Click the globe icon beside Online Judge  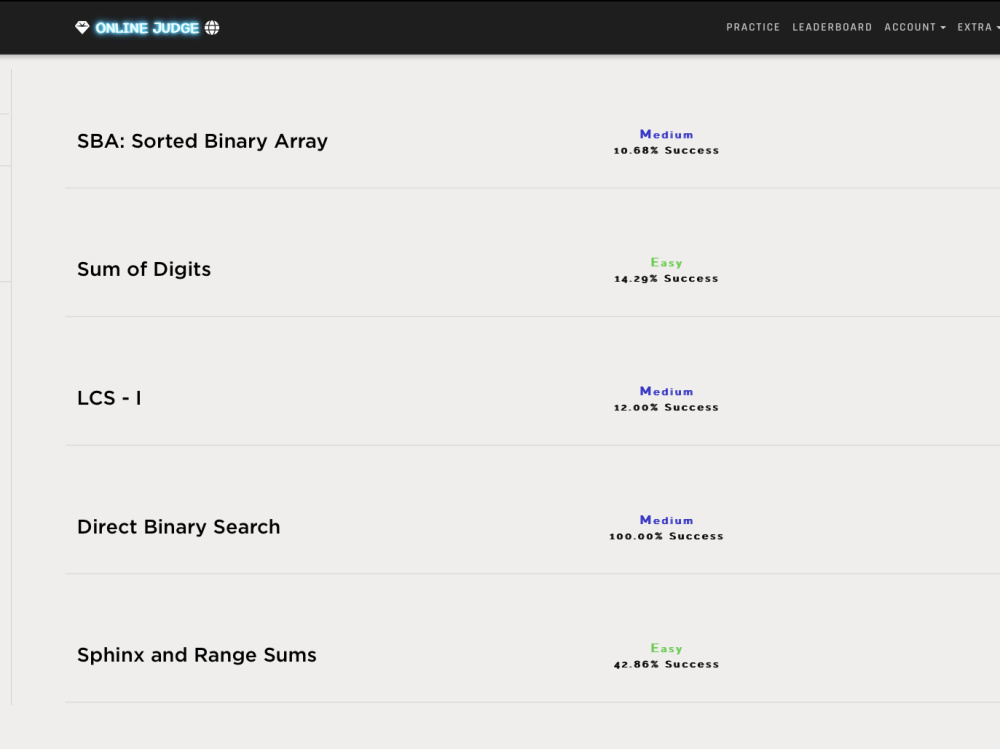(x=212, y=27)
